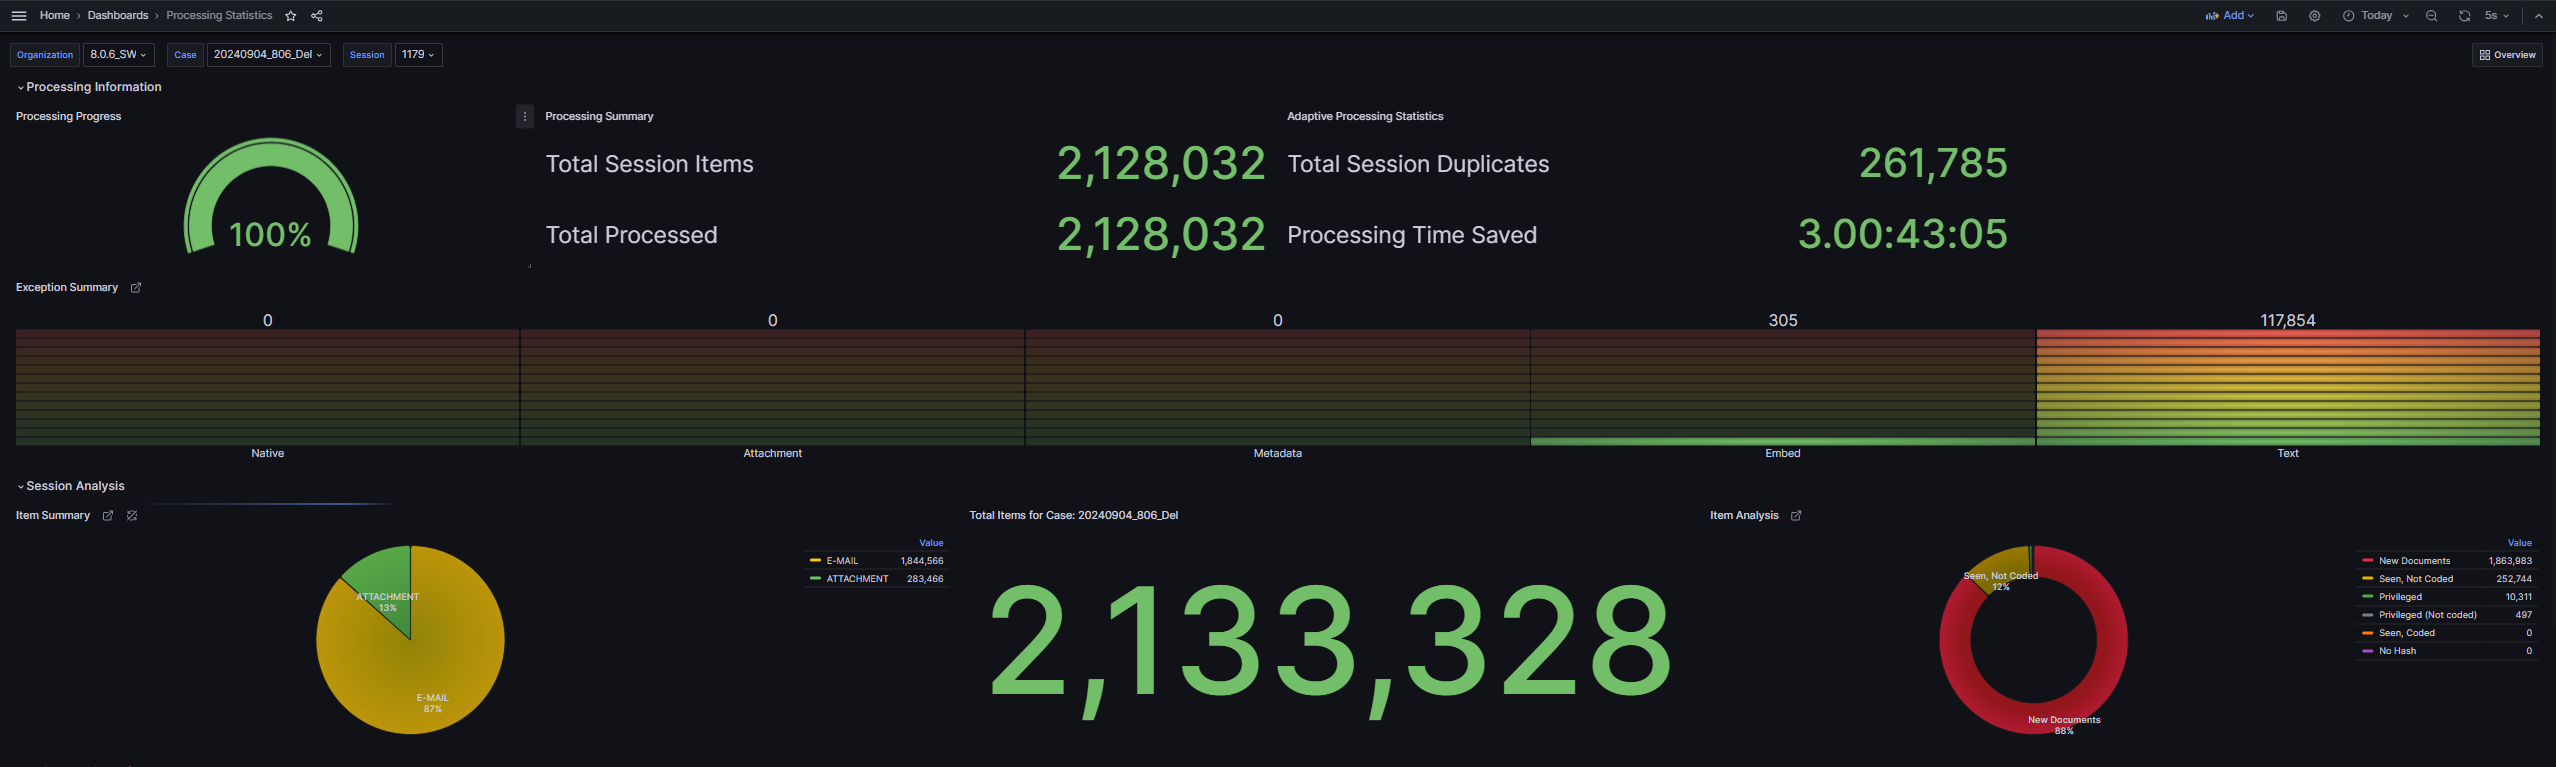
Task: Click the Overview dashboard link button
Action: (2507, 55)
